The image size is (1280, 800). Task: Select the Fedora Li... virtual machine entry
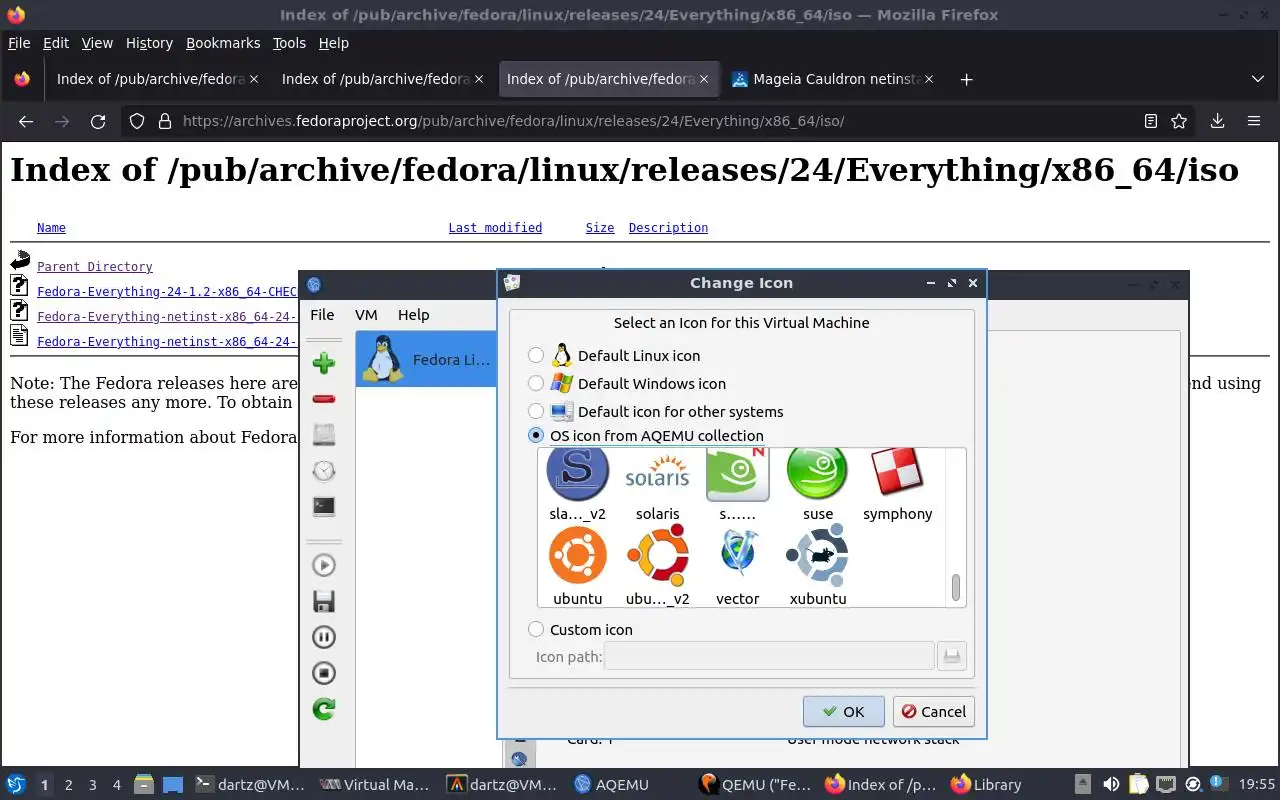pyautogui.click(x=426, y=359)
